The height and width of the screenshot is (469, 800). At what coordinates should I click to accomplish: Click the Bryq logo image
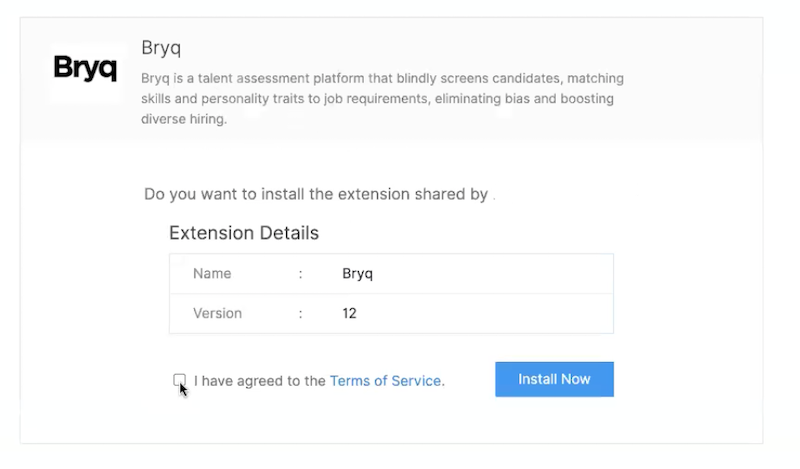pos(85,69)
